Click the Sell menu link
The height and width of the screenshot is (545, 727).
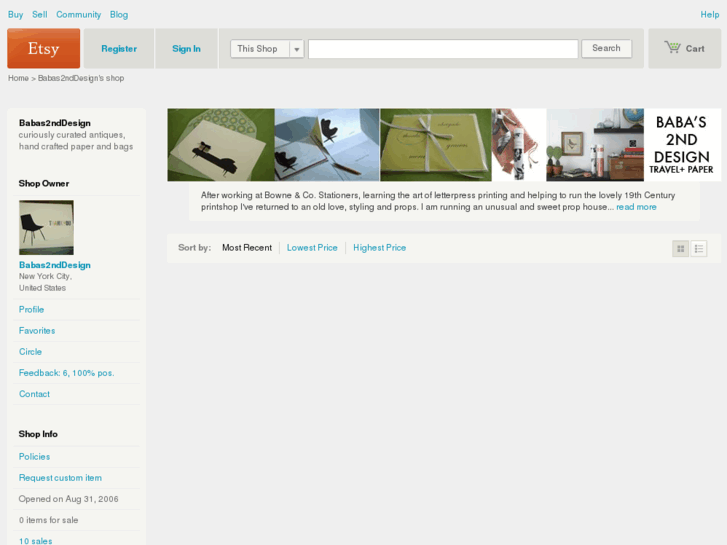[x=39, y=14]
